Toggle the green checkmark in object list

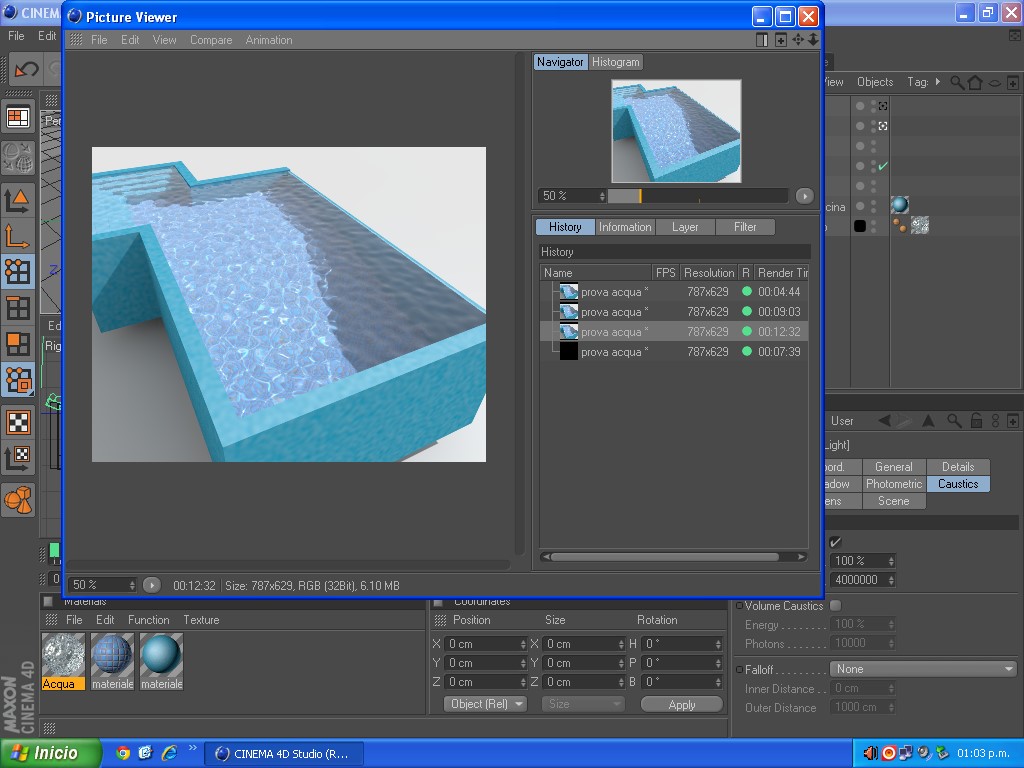tap(882, 166)
